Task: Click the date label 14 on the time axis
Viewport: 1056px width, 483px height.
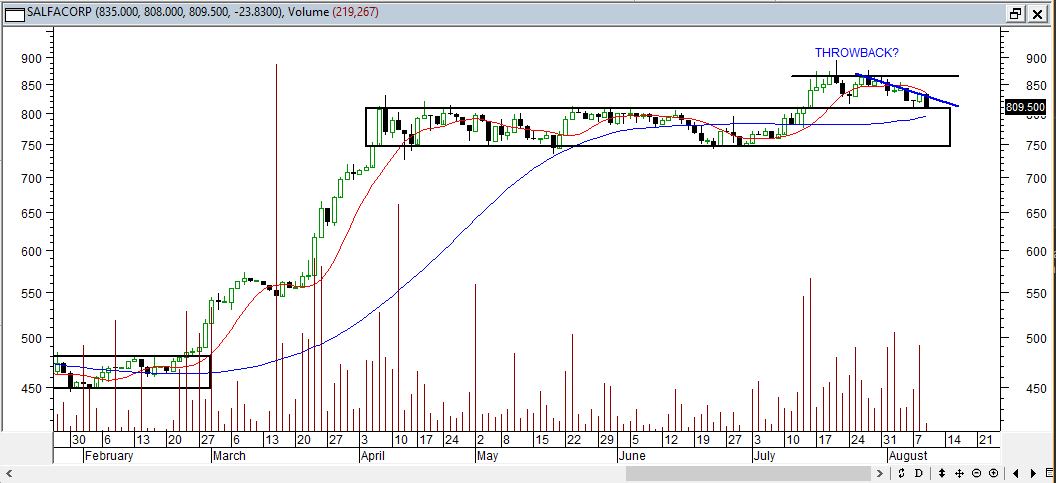Action: pos(953,439)
